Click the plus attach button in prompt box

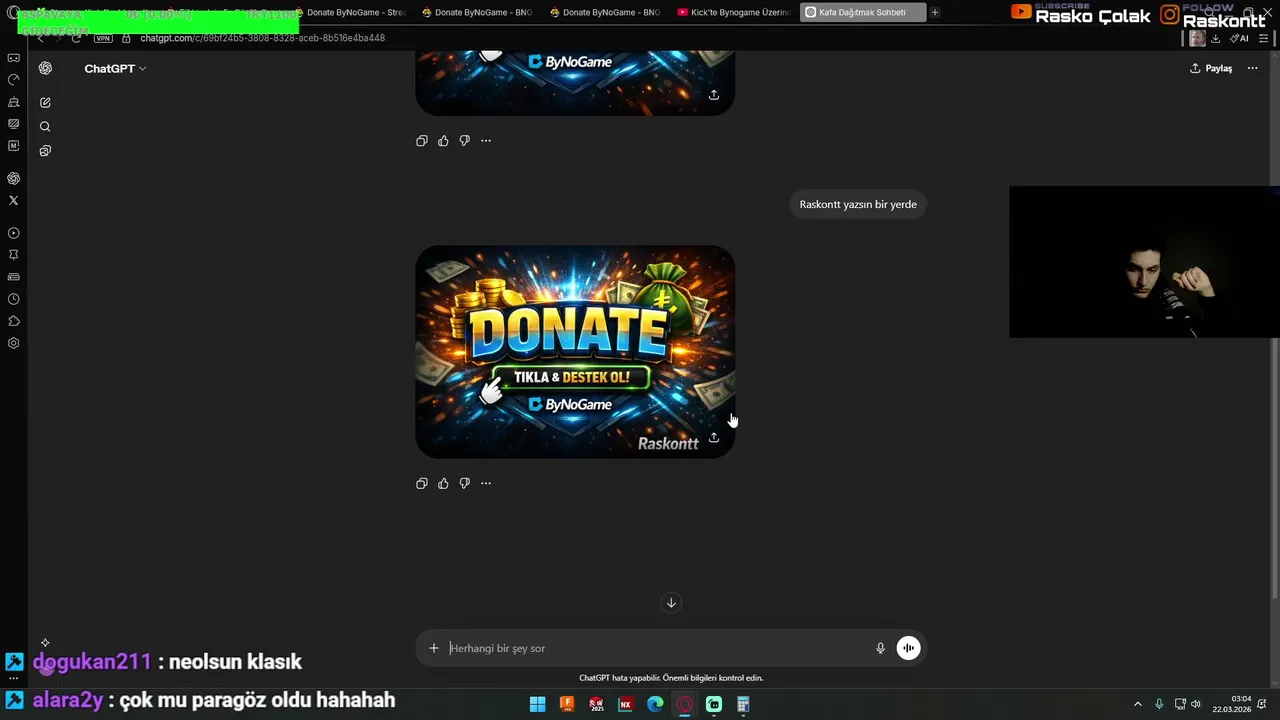[433, 648]
